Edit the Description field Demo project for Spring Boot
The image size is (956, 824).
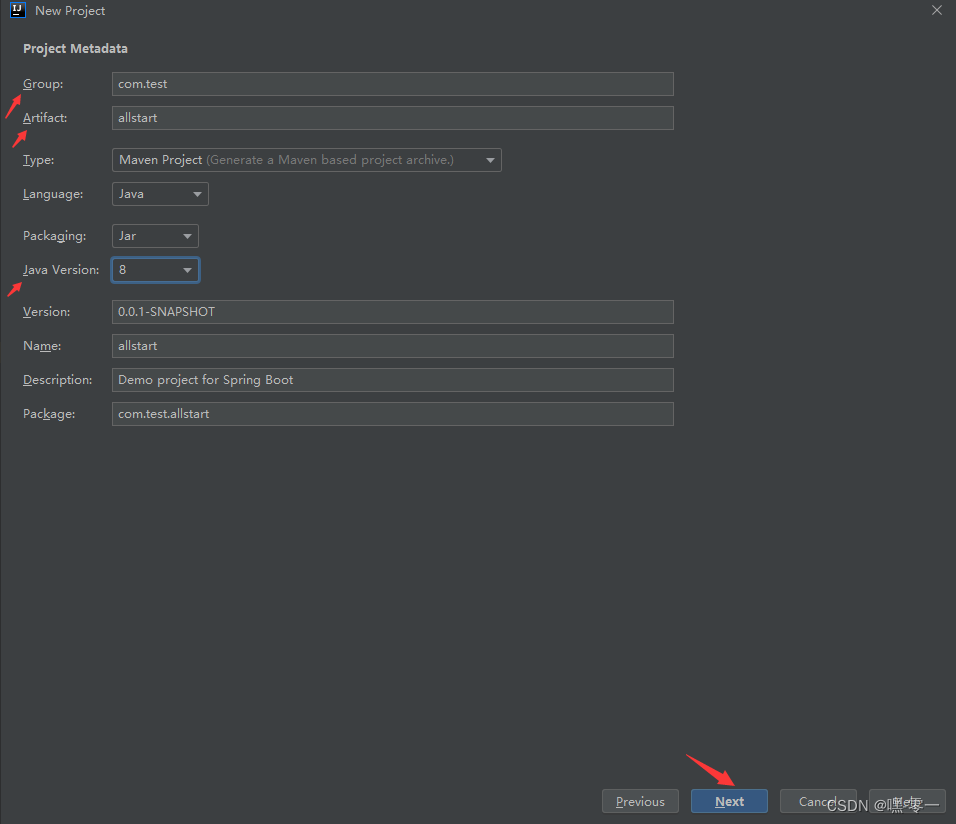[x=393, y=380]
